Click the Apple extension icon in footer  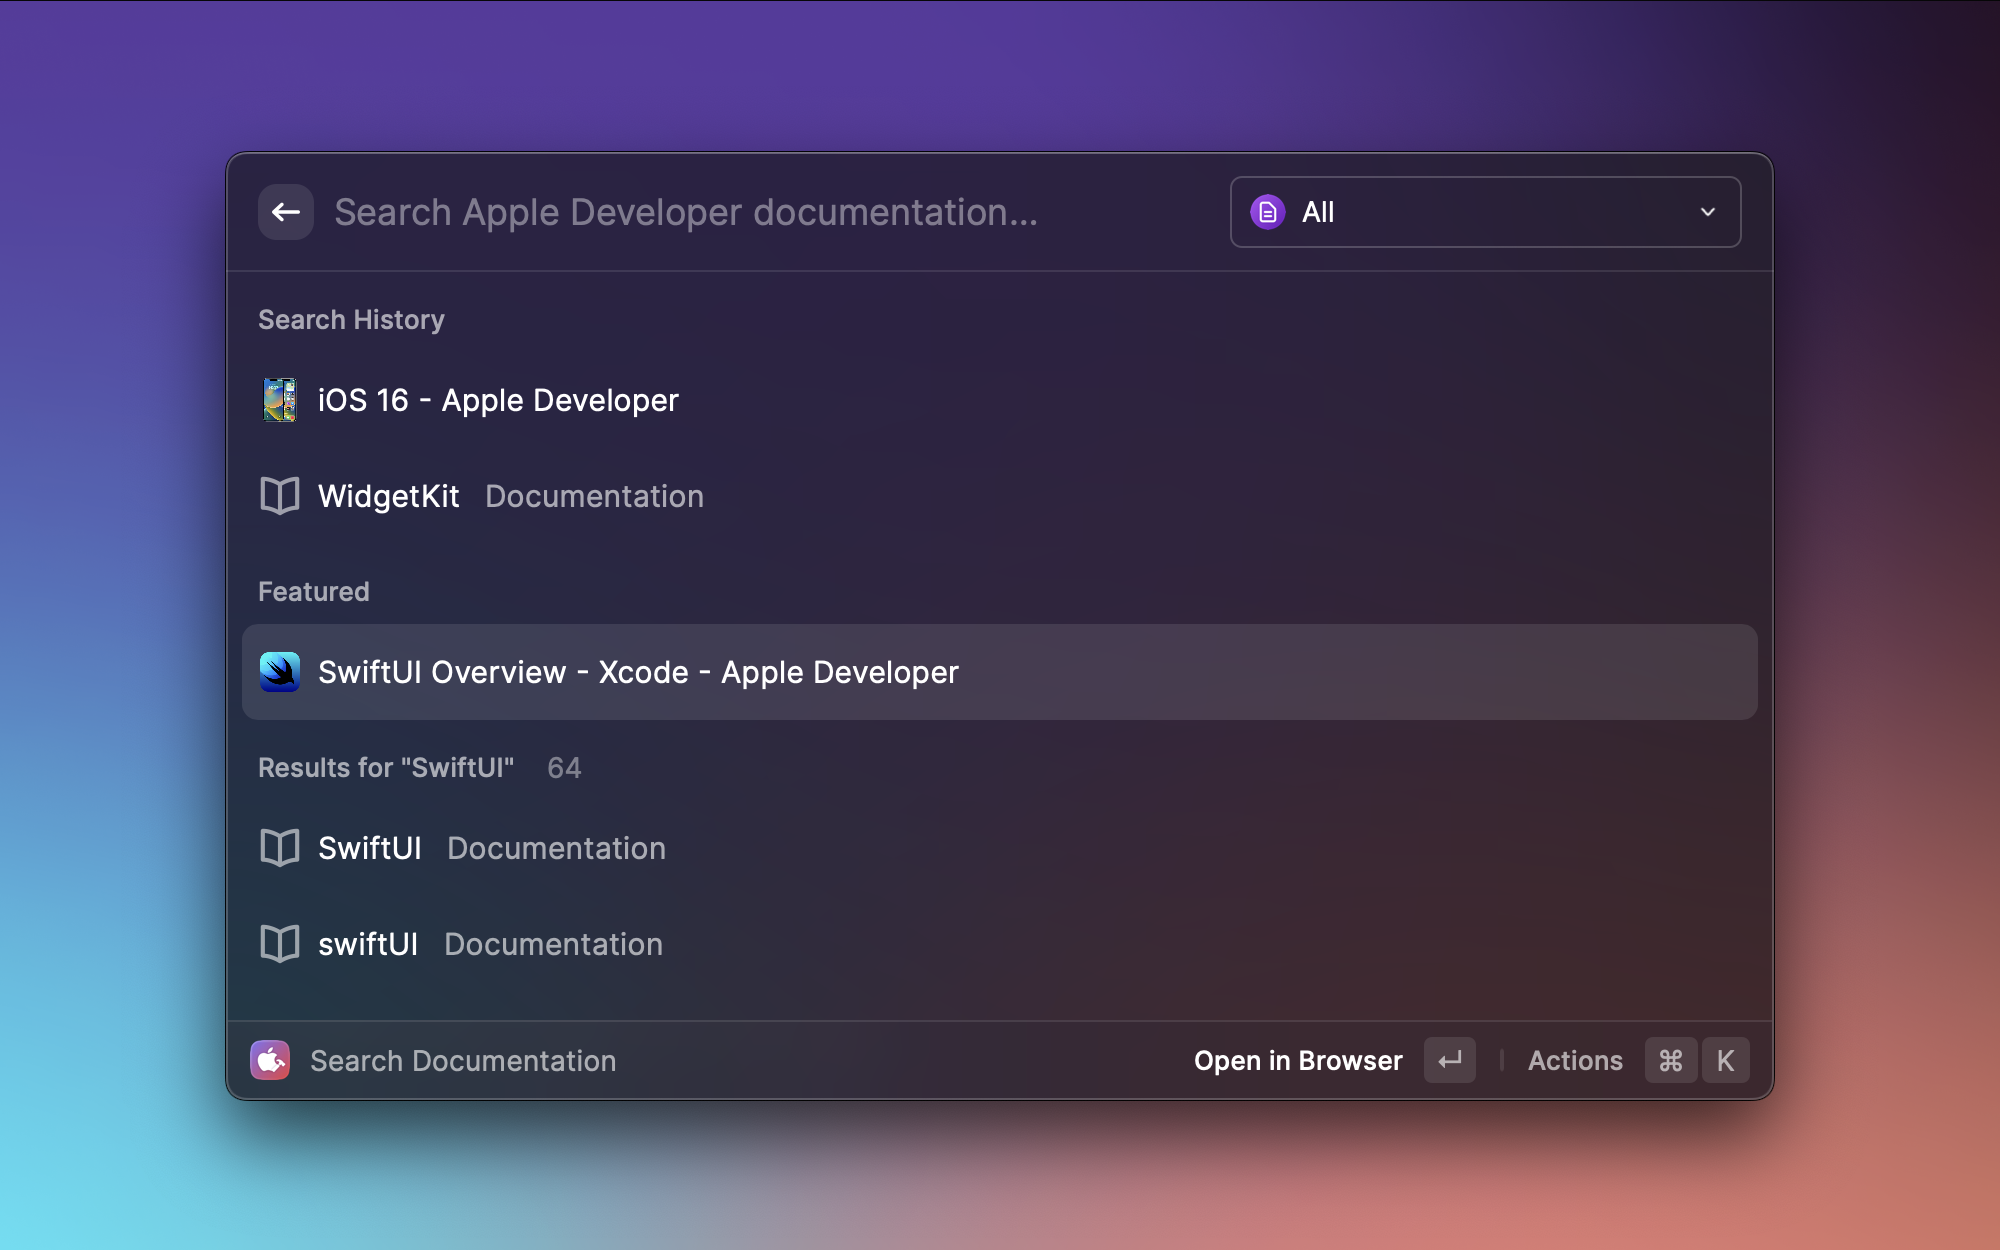tap(270, 1060)
